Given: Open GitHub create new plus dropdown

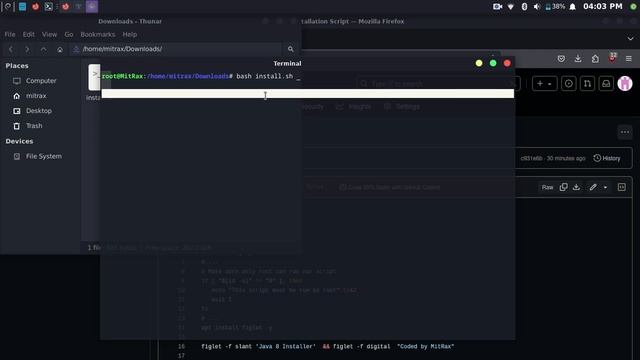Looking at the screenshot, I should 544,84.
